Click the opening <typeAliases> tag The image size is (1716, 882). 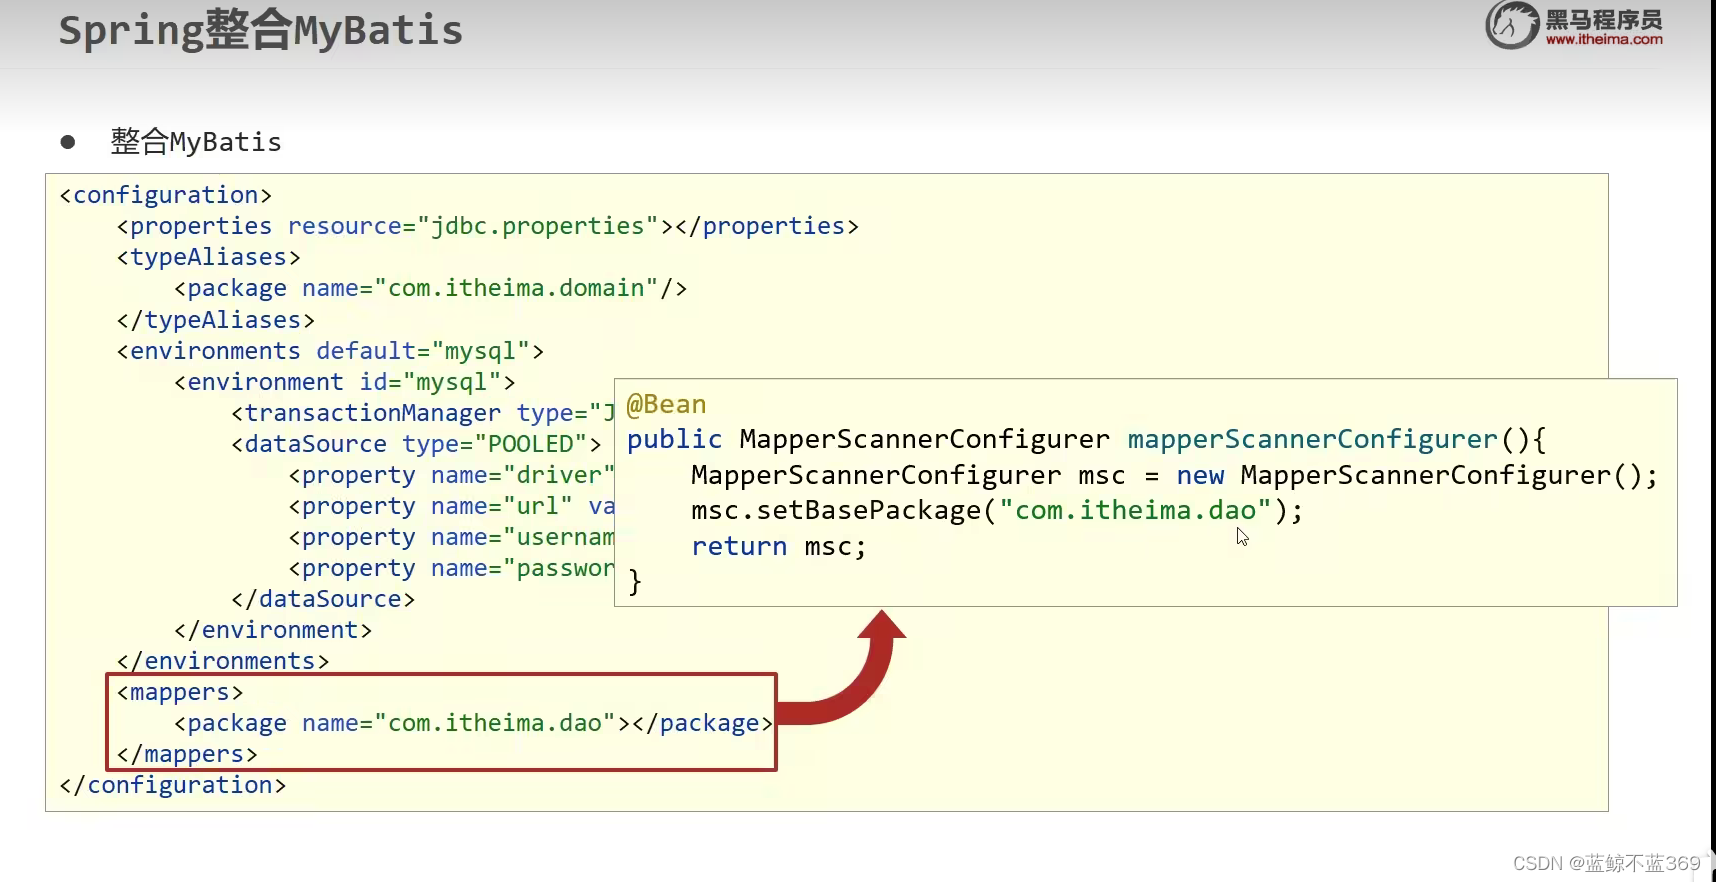209,257
